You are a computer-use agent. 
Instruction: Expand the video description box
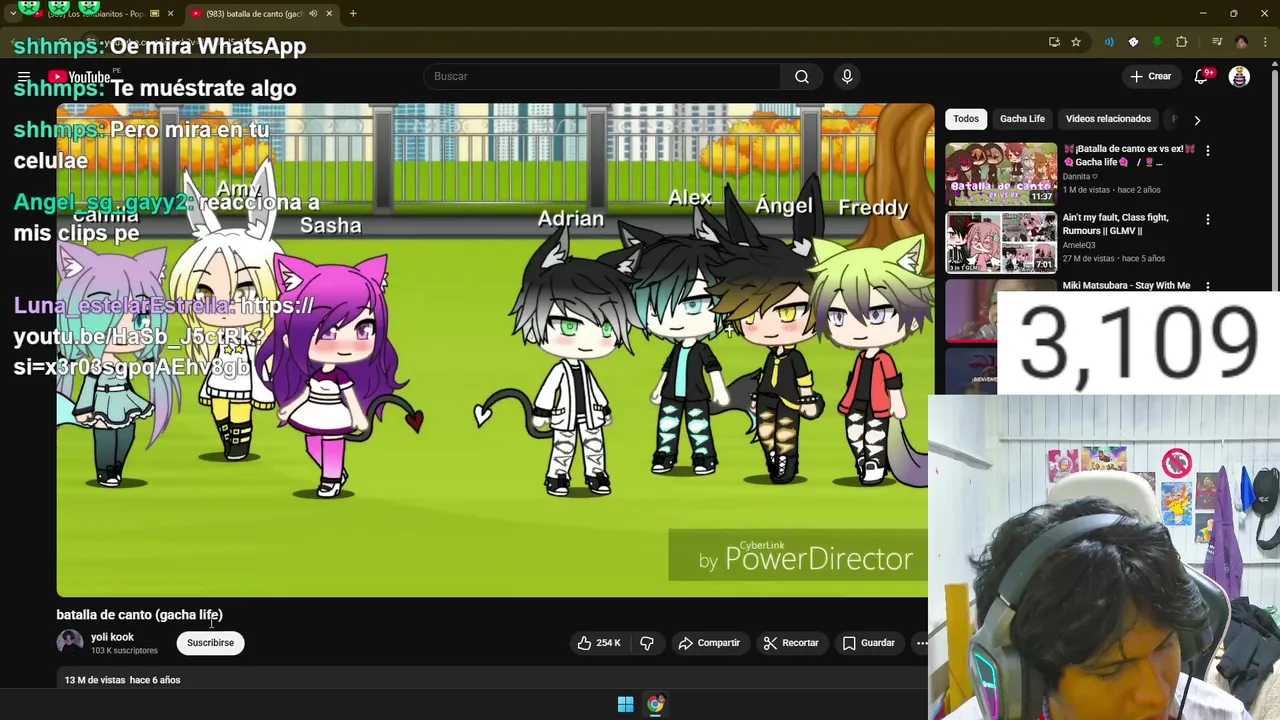tap(490, 680)
